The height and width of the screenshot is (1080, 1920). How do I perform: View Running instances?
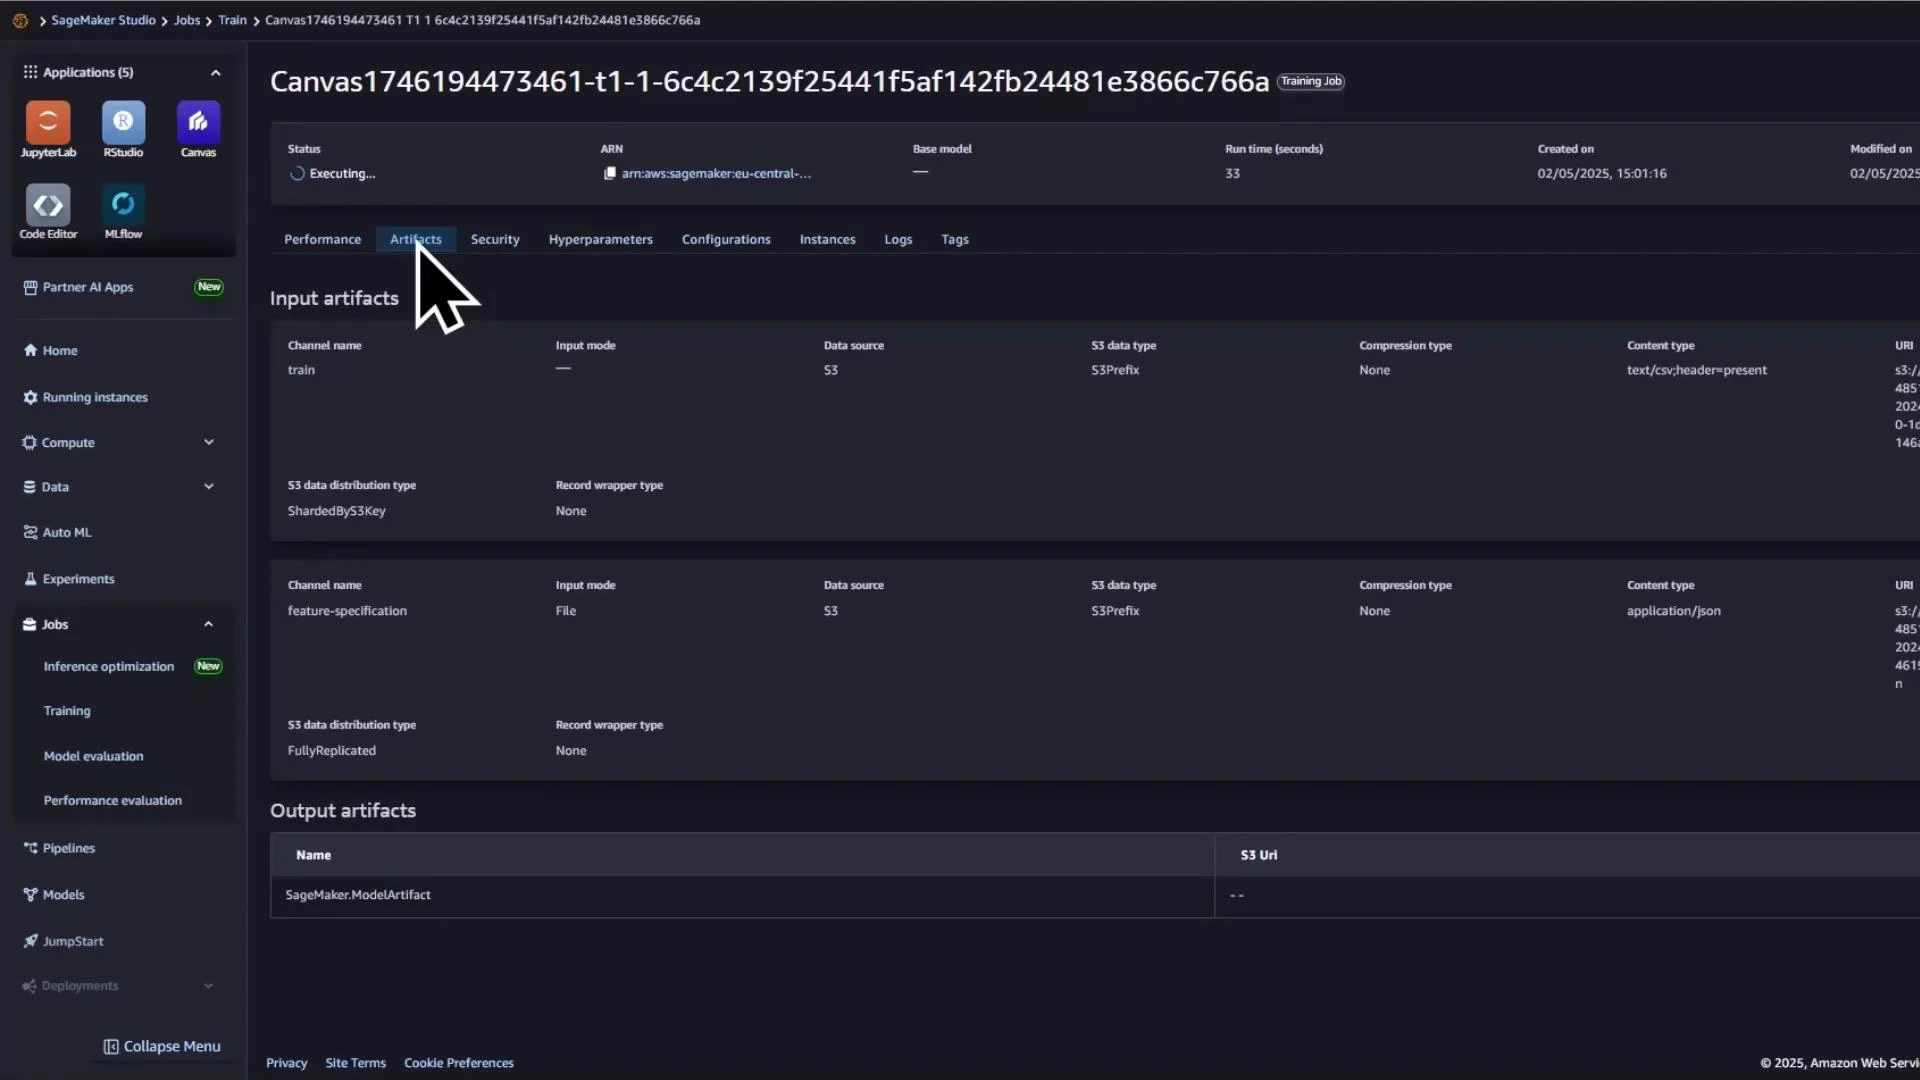95,396
